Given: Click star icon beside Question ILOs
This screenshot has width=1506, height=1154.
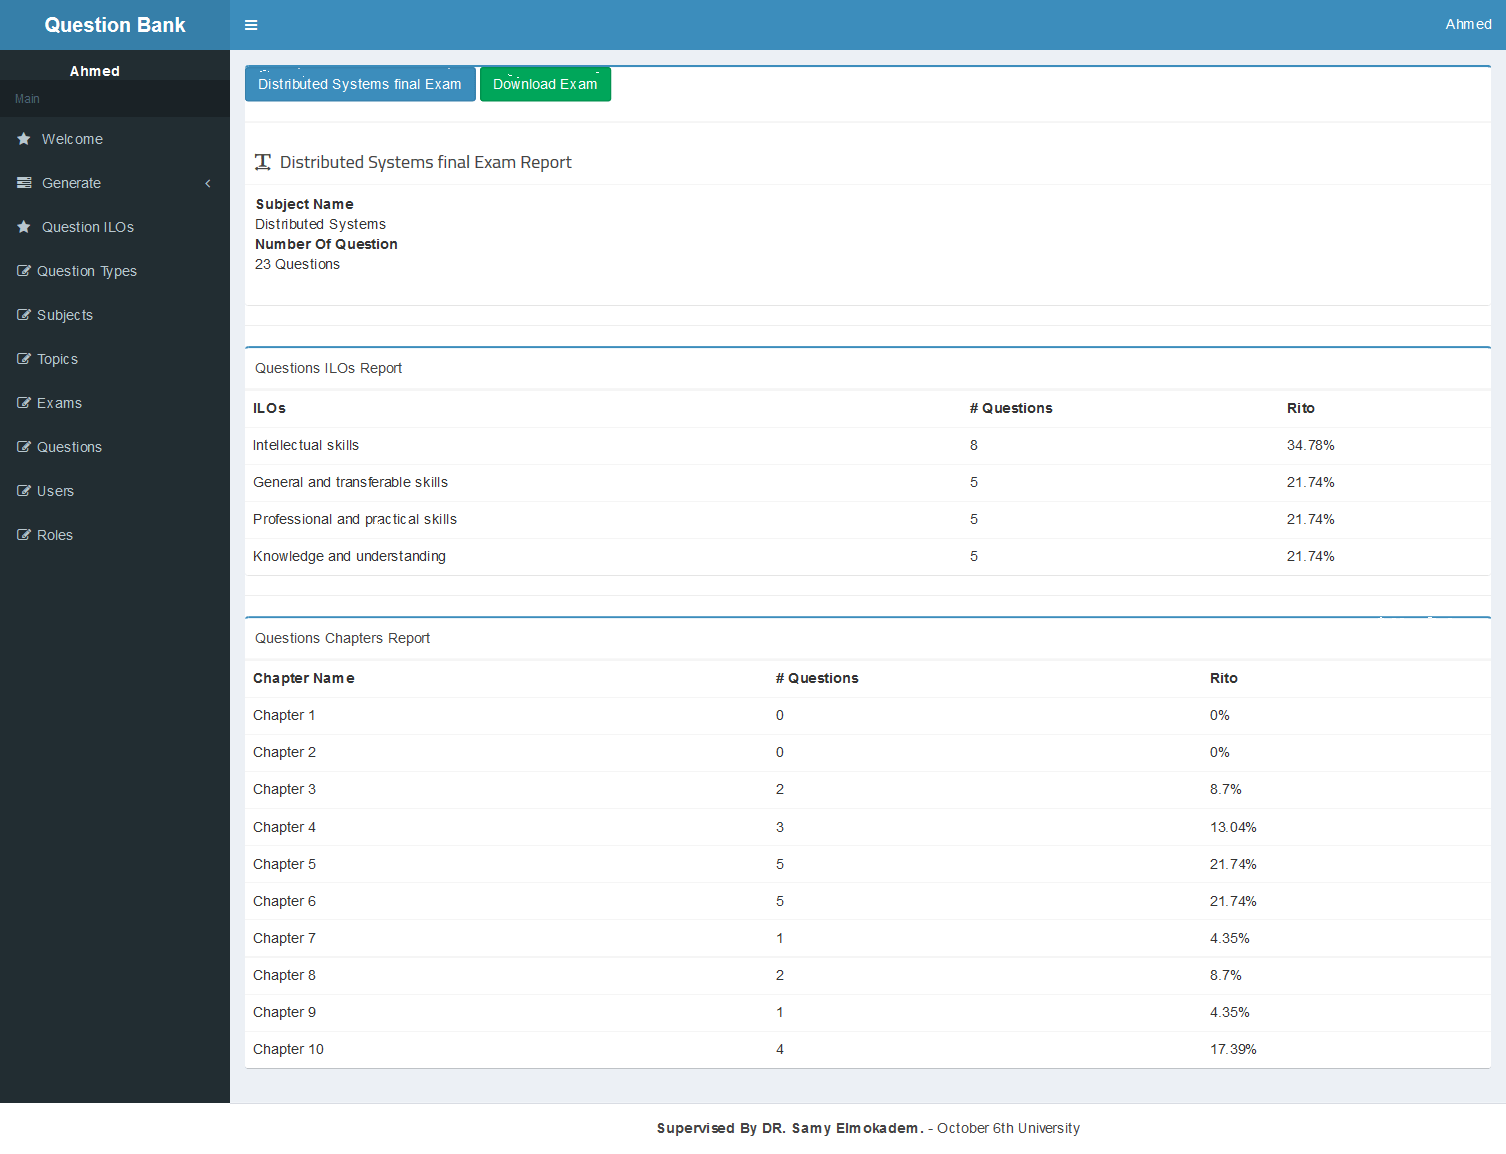Looking at the screenshot, I should (x=24, y=227).
